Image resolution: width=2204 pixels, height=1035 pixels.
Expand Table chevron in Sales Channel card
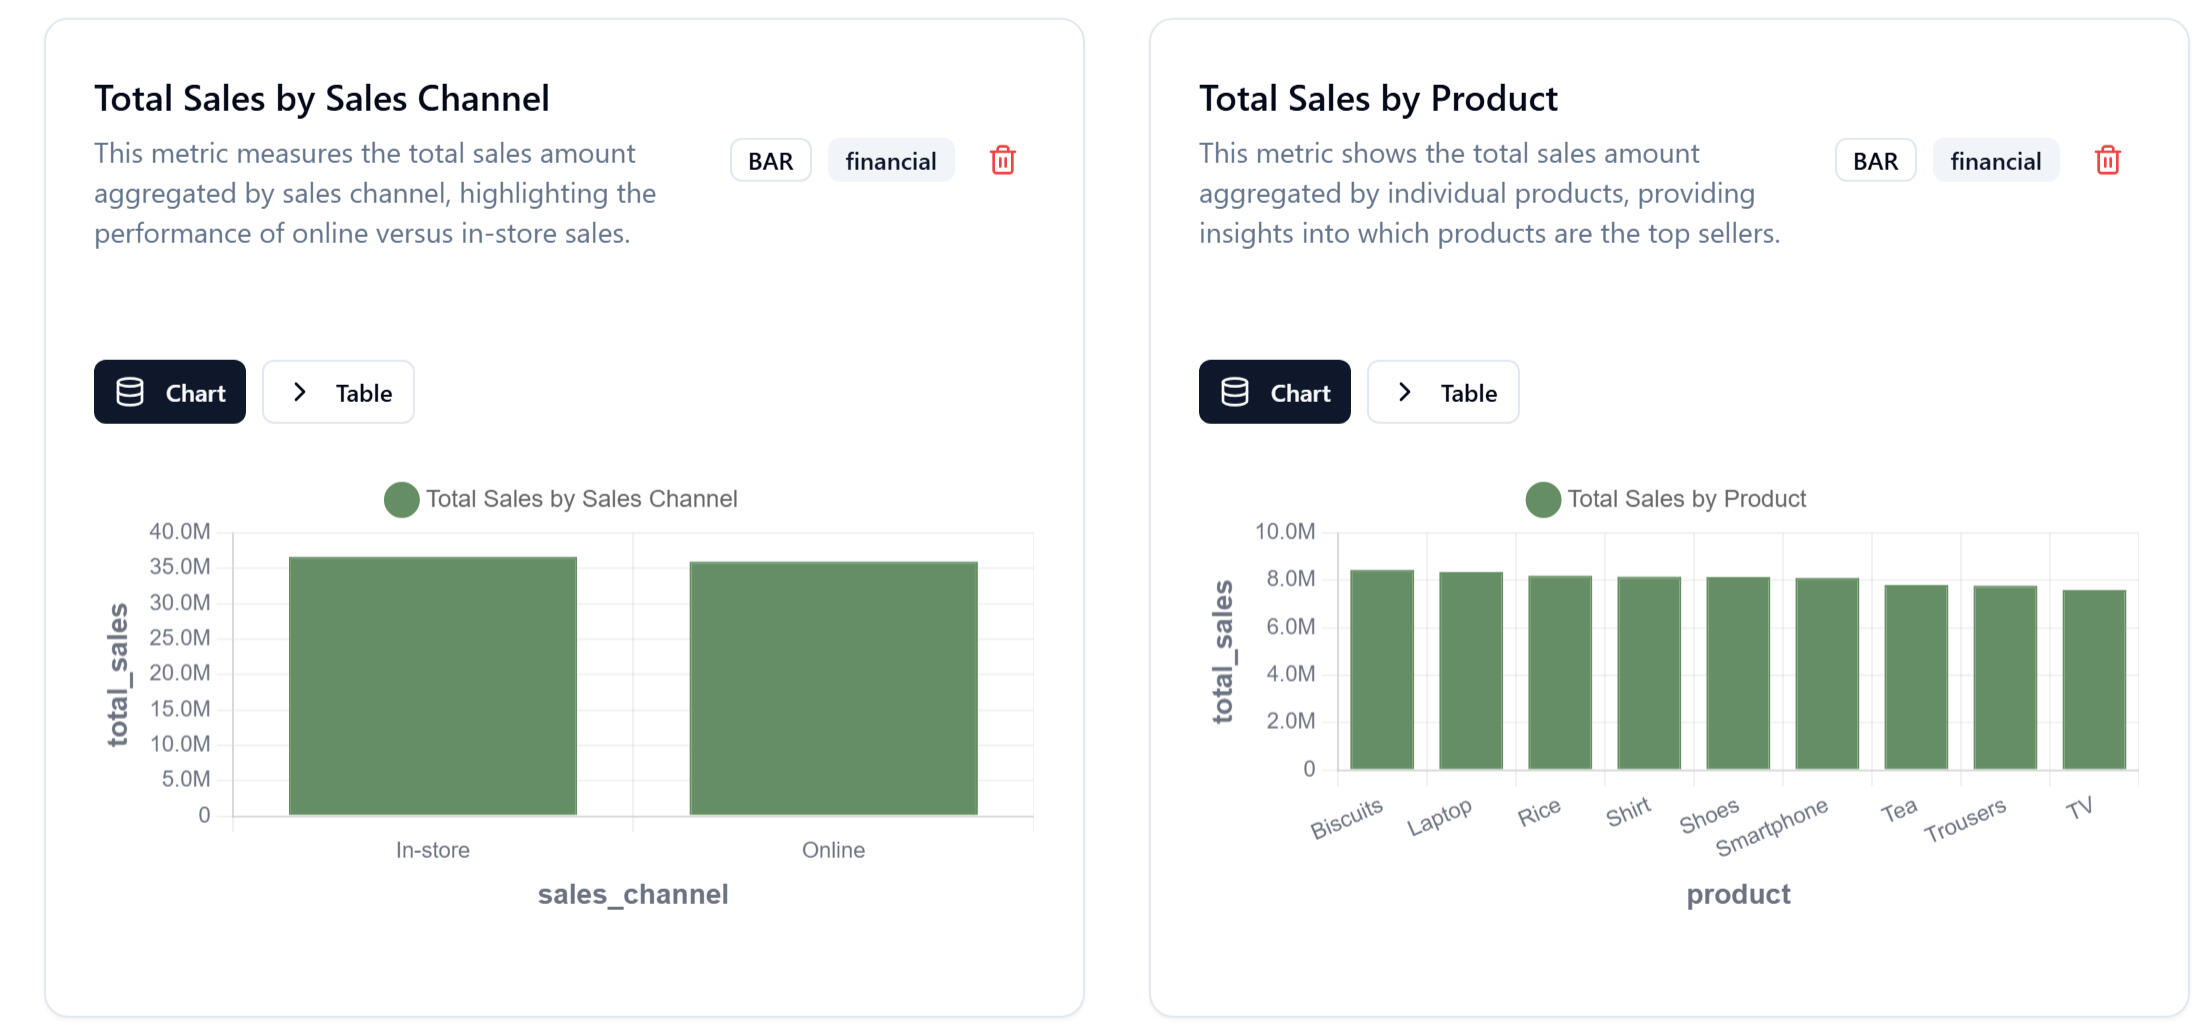[x=299, y=392]
